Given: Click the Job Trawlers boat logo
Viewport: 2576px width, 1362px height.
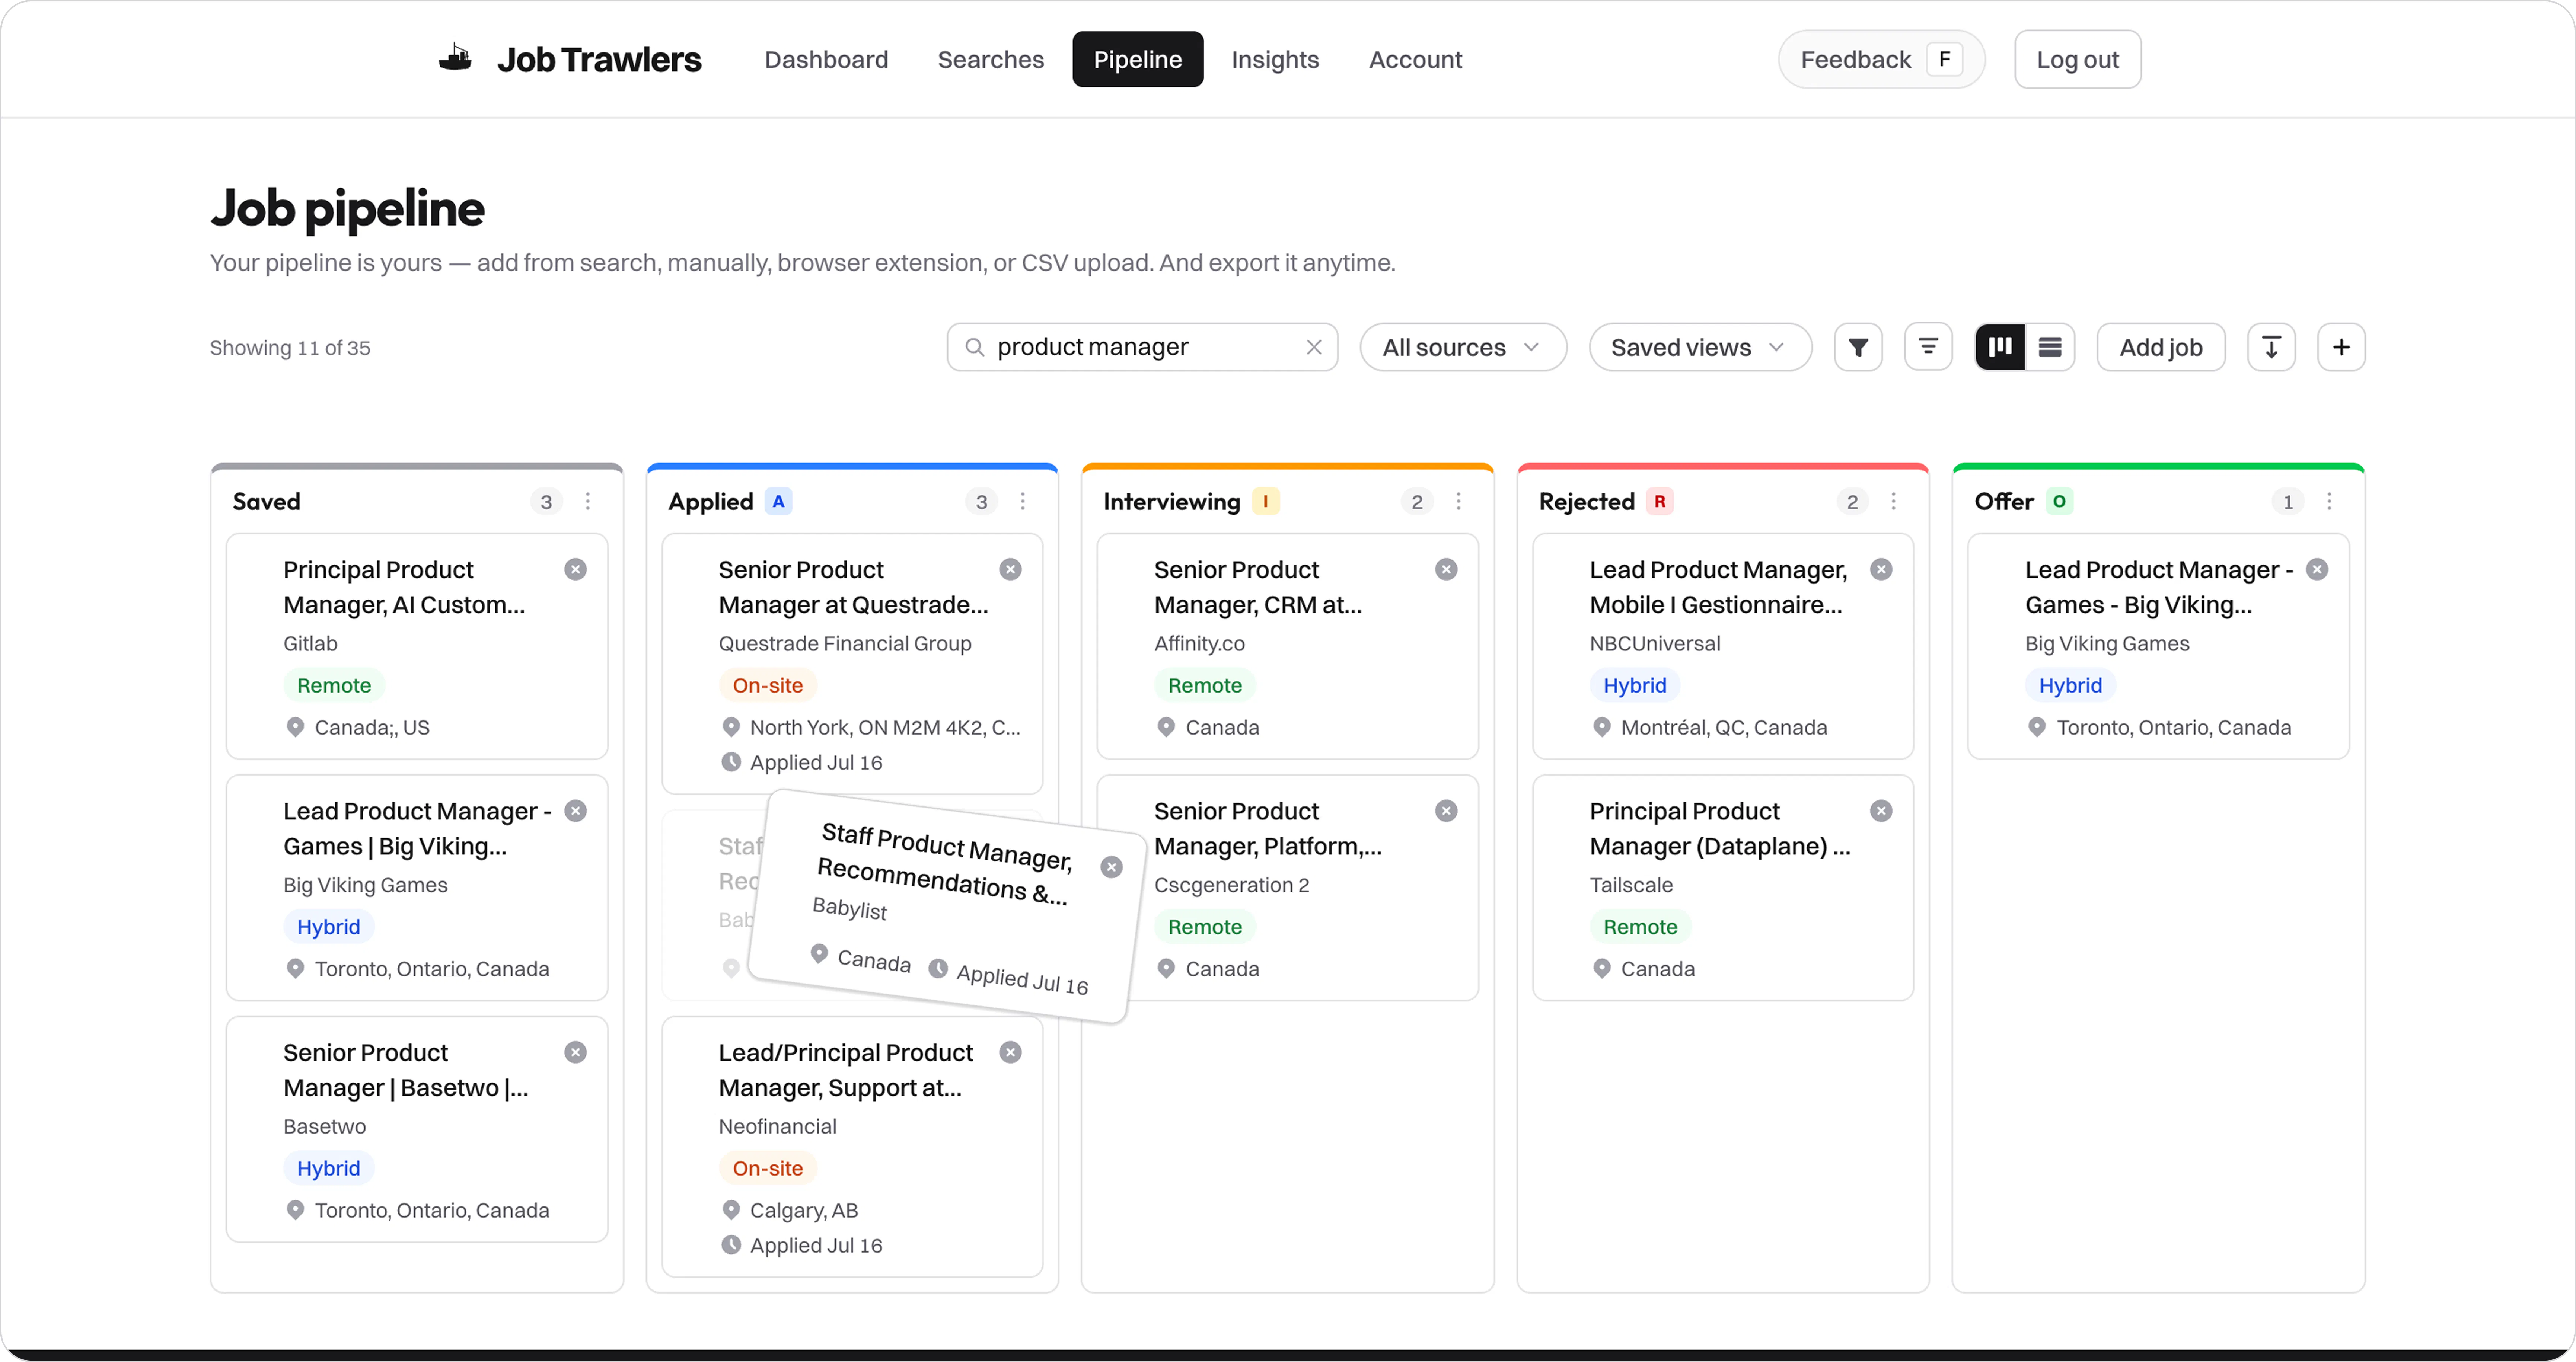Looking at the screenshot, I should (x=455, y=58).
